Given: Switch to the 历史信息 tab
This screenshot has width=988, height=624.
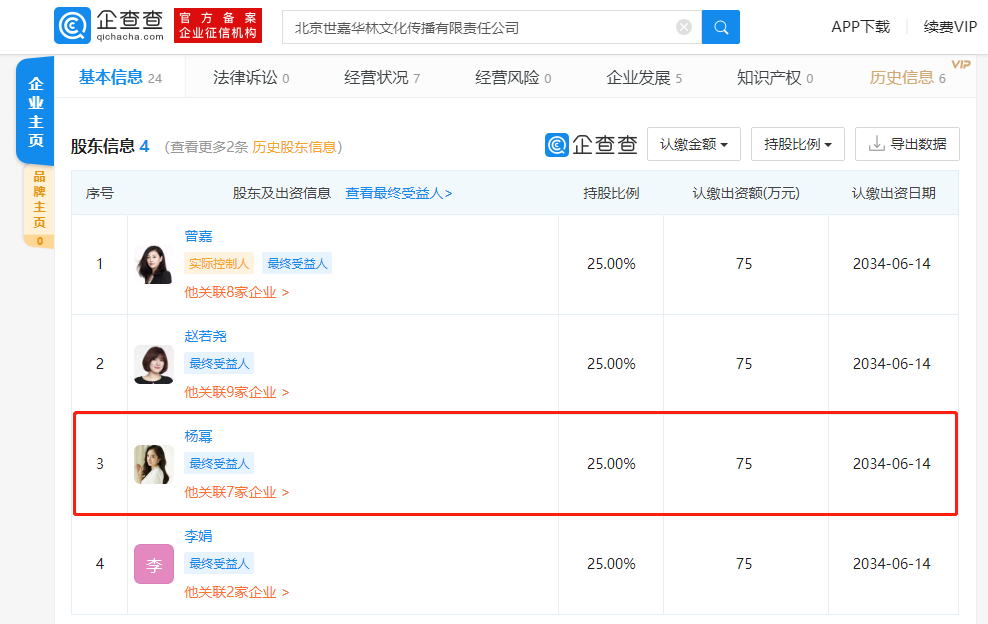Looking at the screenshot, I should (x=907, y=78).
